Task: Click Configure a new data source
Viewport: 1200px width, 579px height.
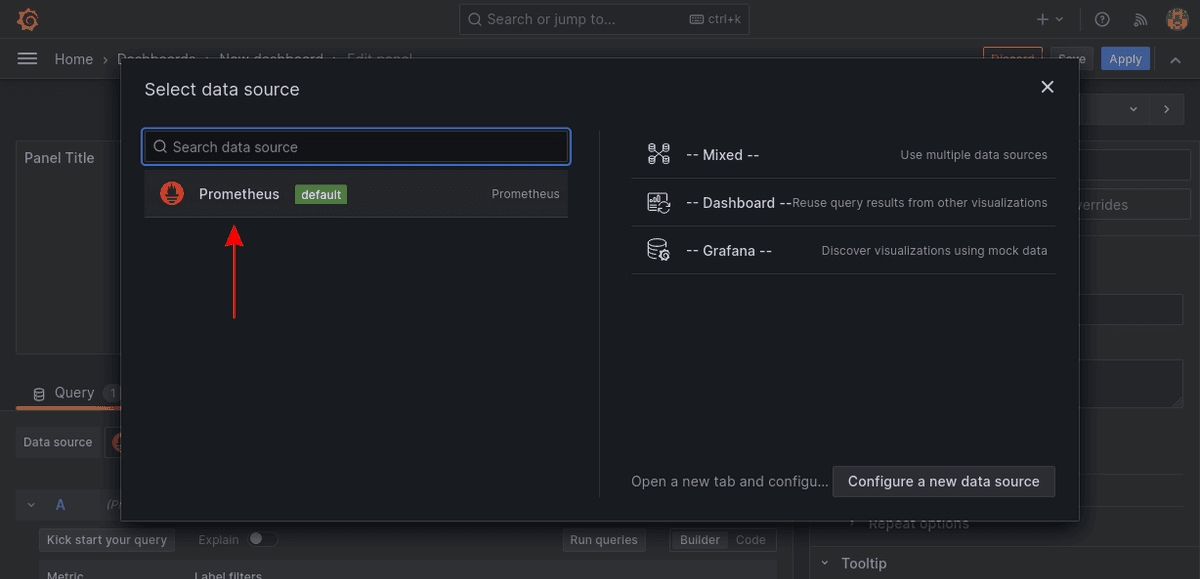Action: point(943,481)
